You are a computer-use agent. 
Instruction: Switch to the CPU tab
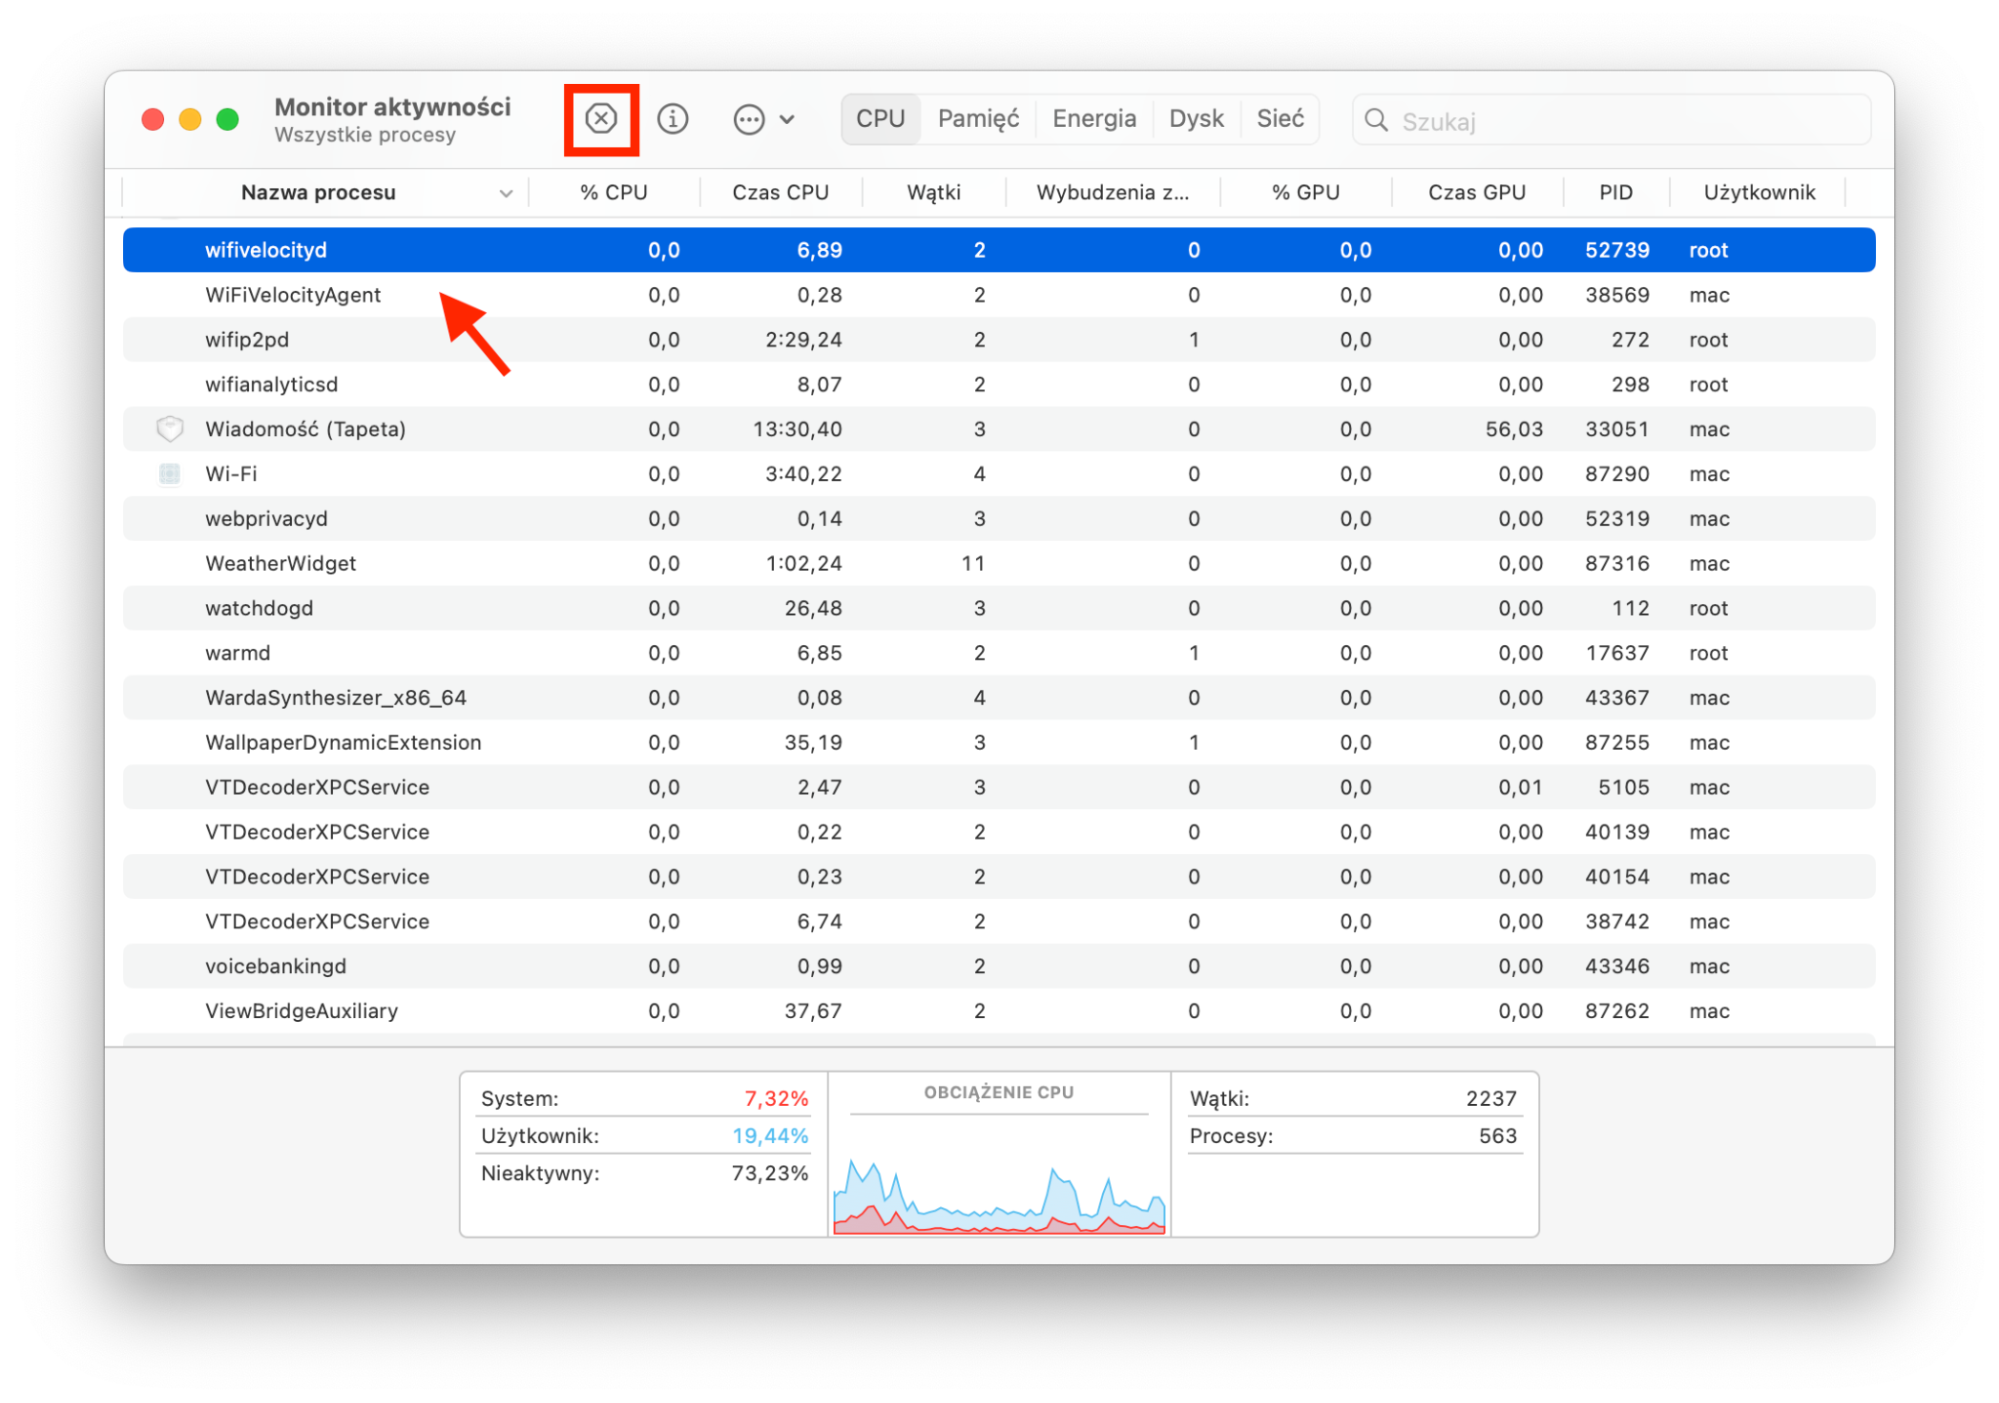(880, 119)
